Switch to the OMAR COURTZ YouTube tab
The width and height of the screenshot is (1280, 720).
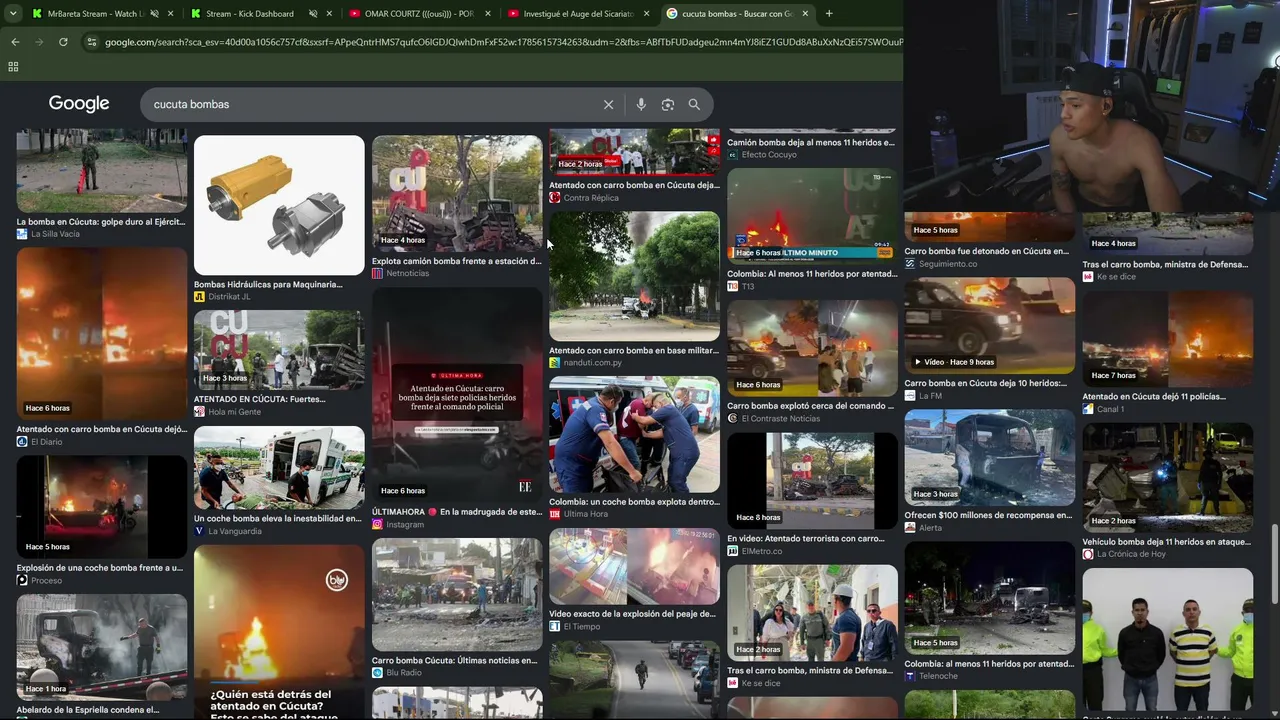(x=420, y=14)
